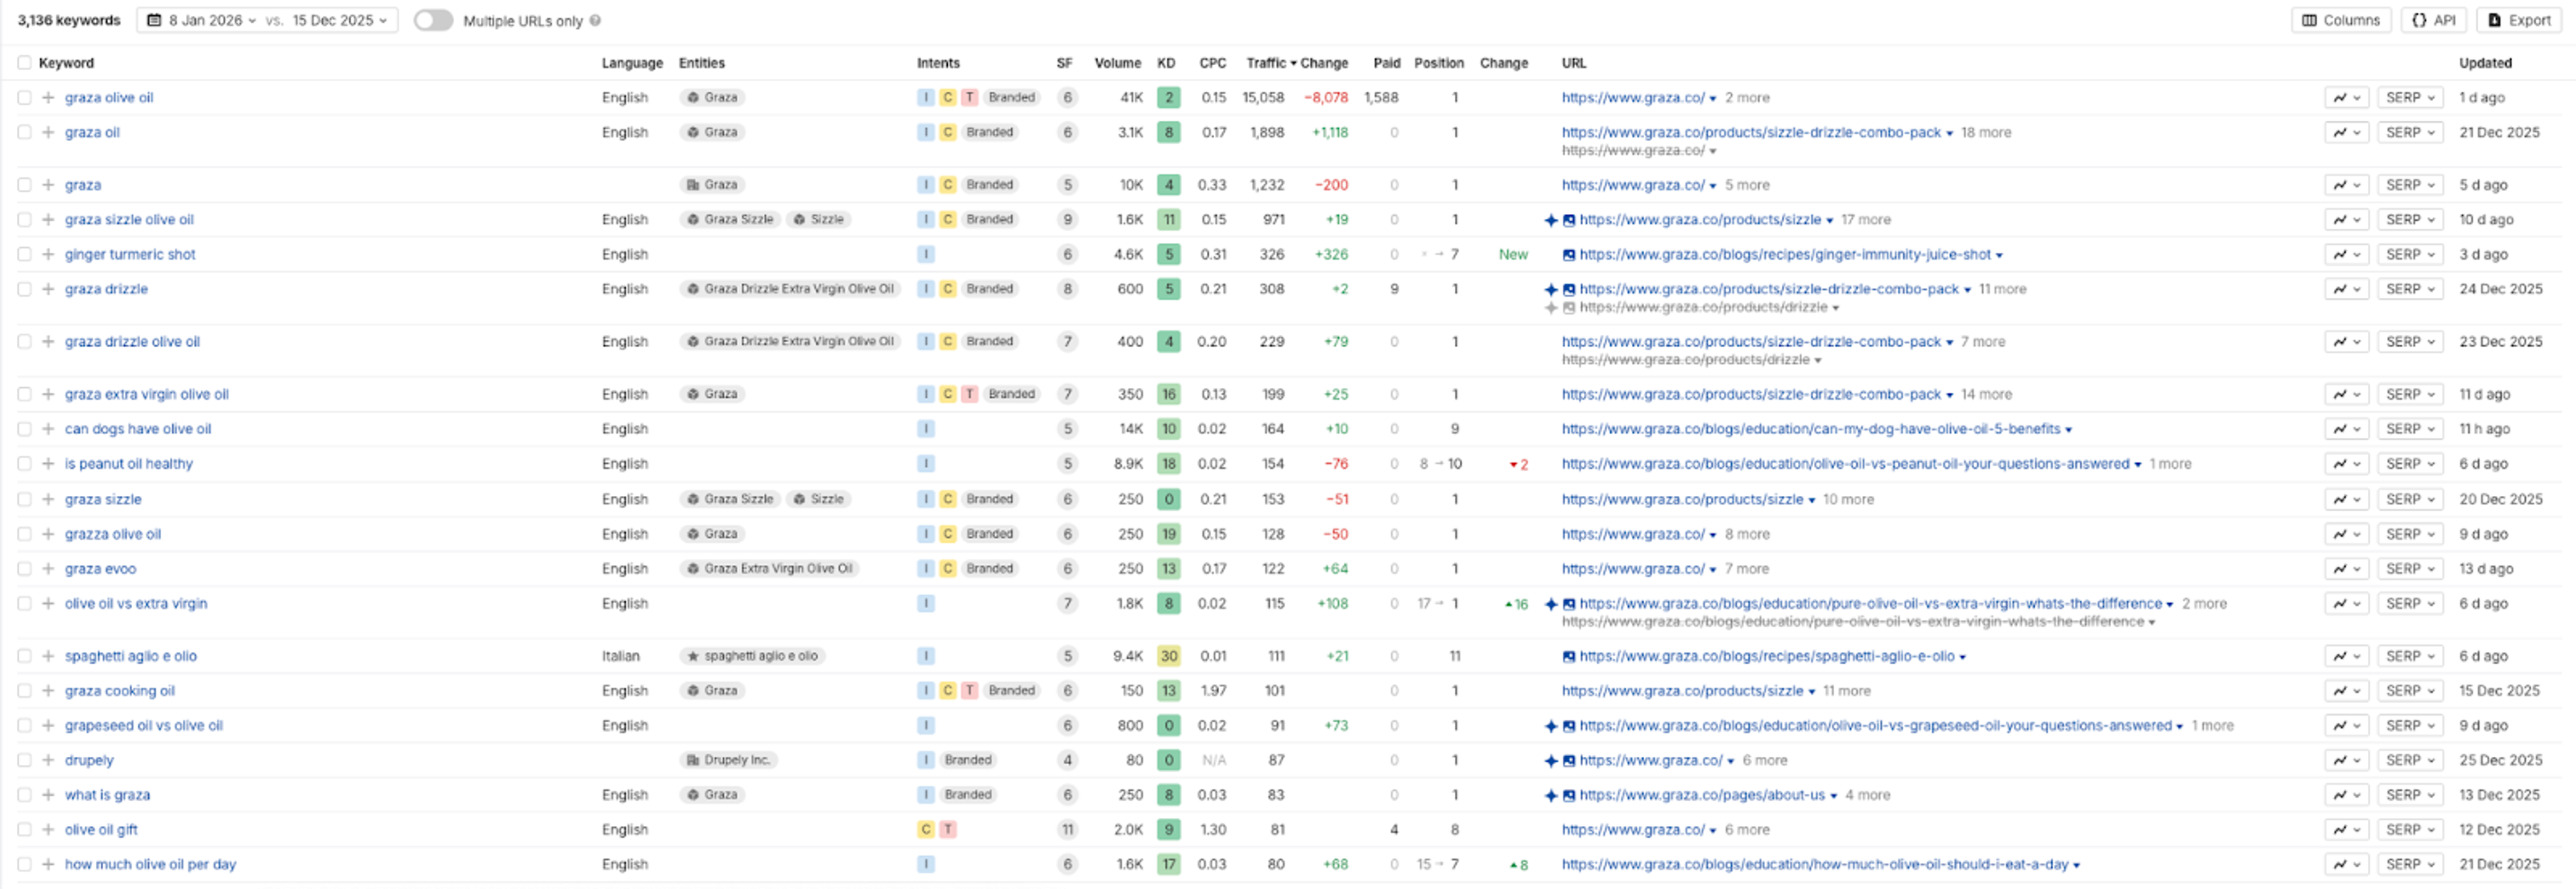Open SERP dropdown for graza olive oil
This screenshot has height=889, width=2576.
(x=2410, y=98)
